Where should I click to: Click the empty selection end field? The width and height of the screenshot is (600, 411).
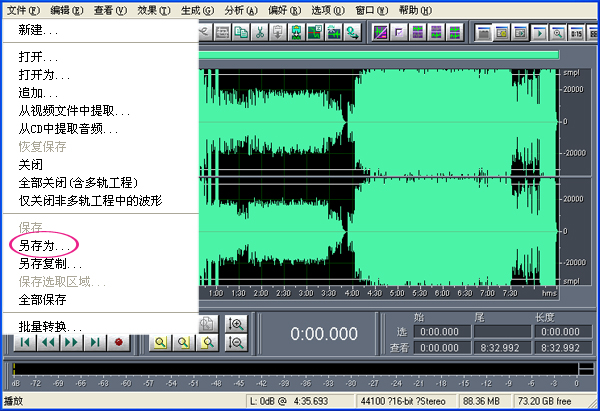(x=502, y=331)
